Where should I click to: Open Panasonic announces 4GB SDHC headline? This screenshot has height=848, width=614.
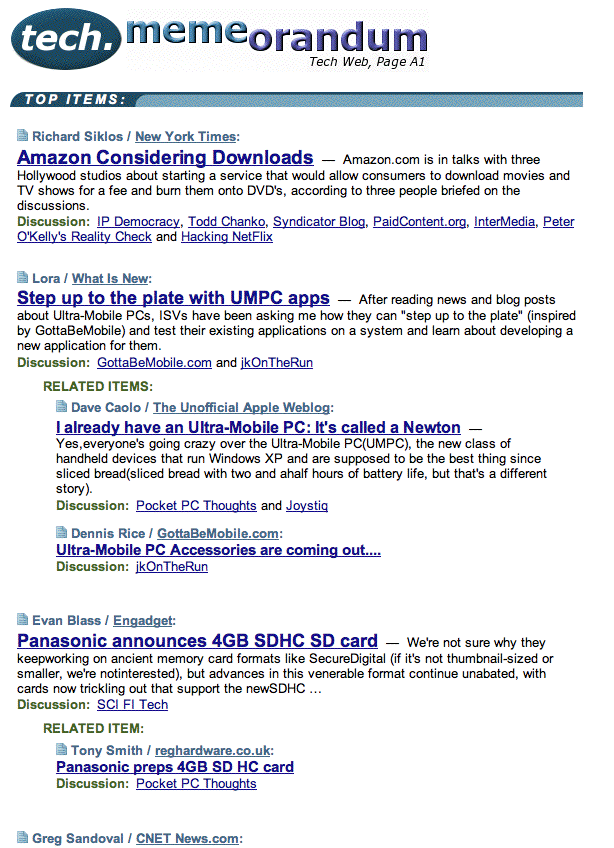tap(197, 641)
